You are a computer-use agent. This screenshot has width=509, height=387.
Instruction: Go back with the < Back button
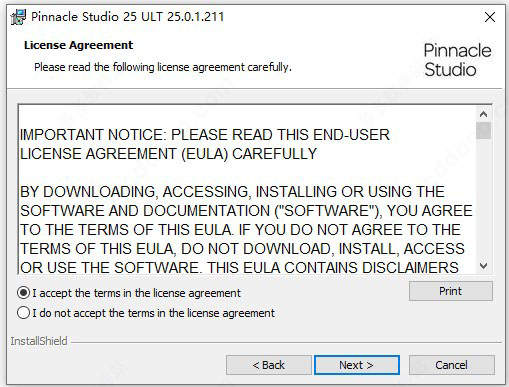tap(269, 365)
